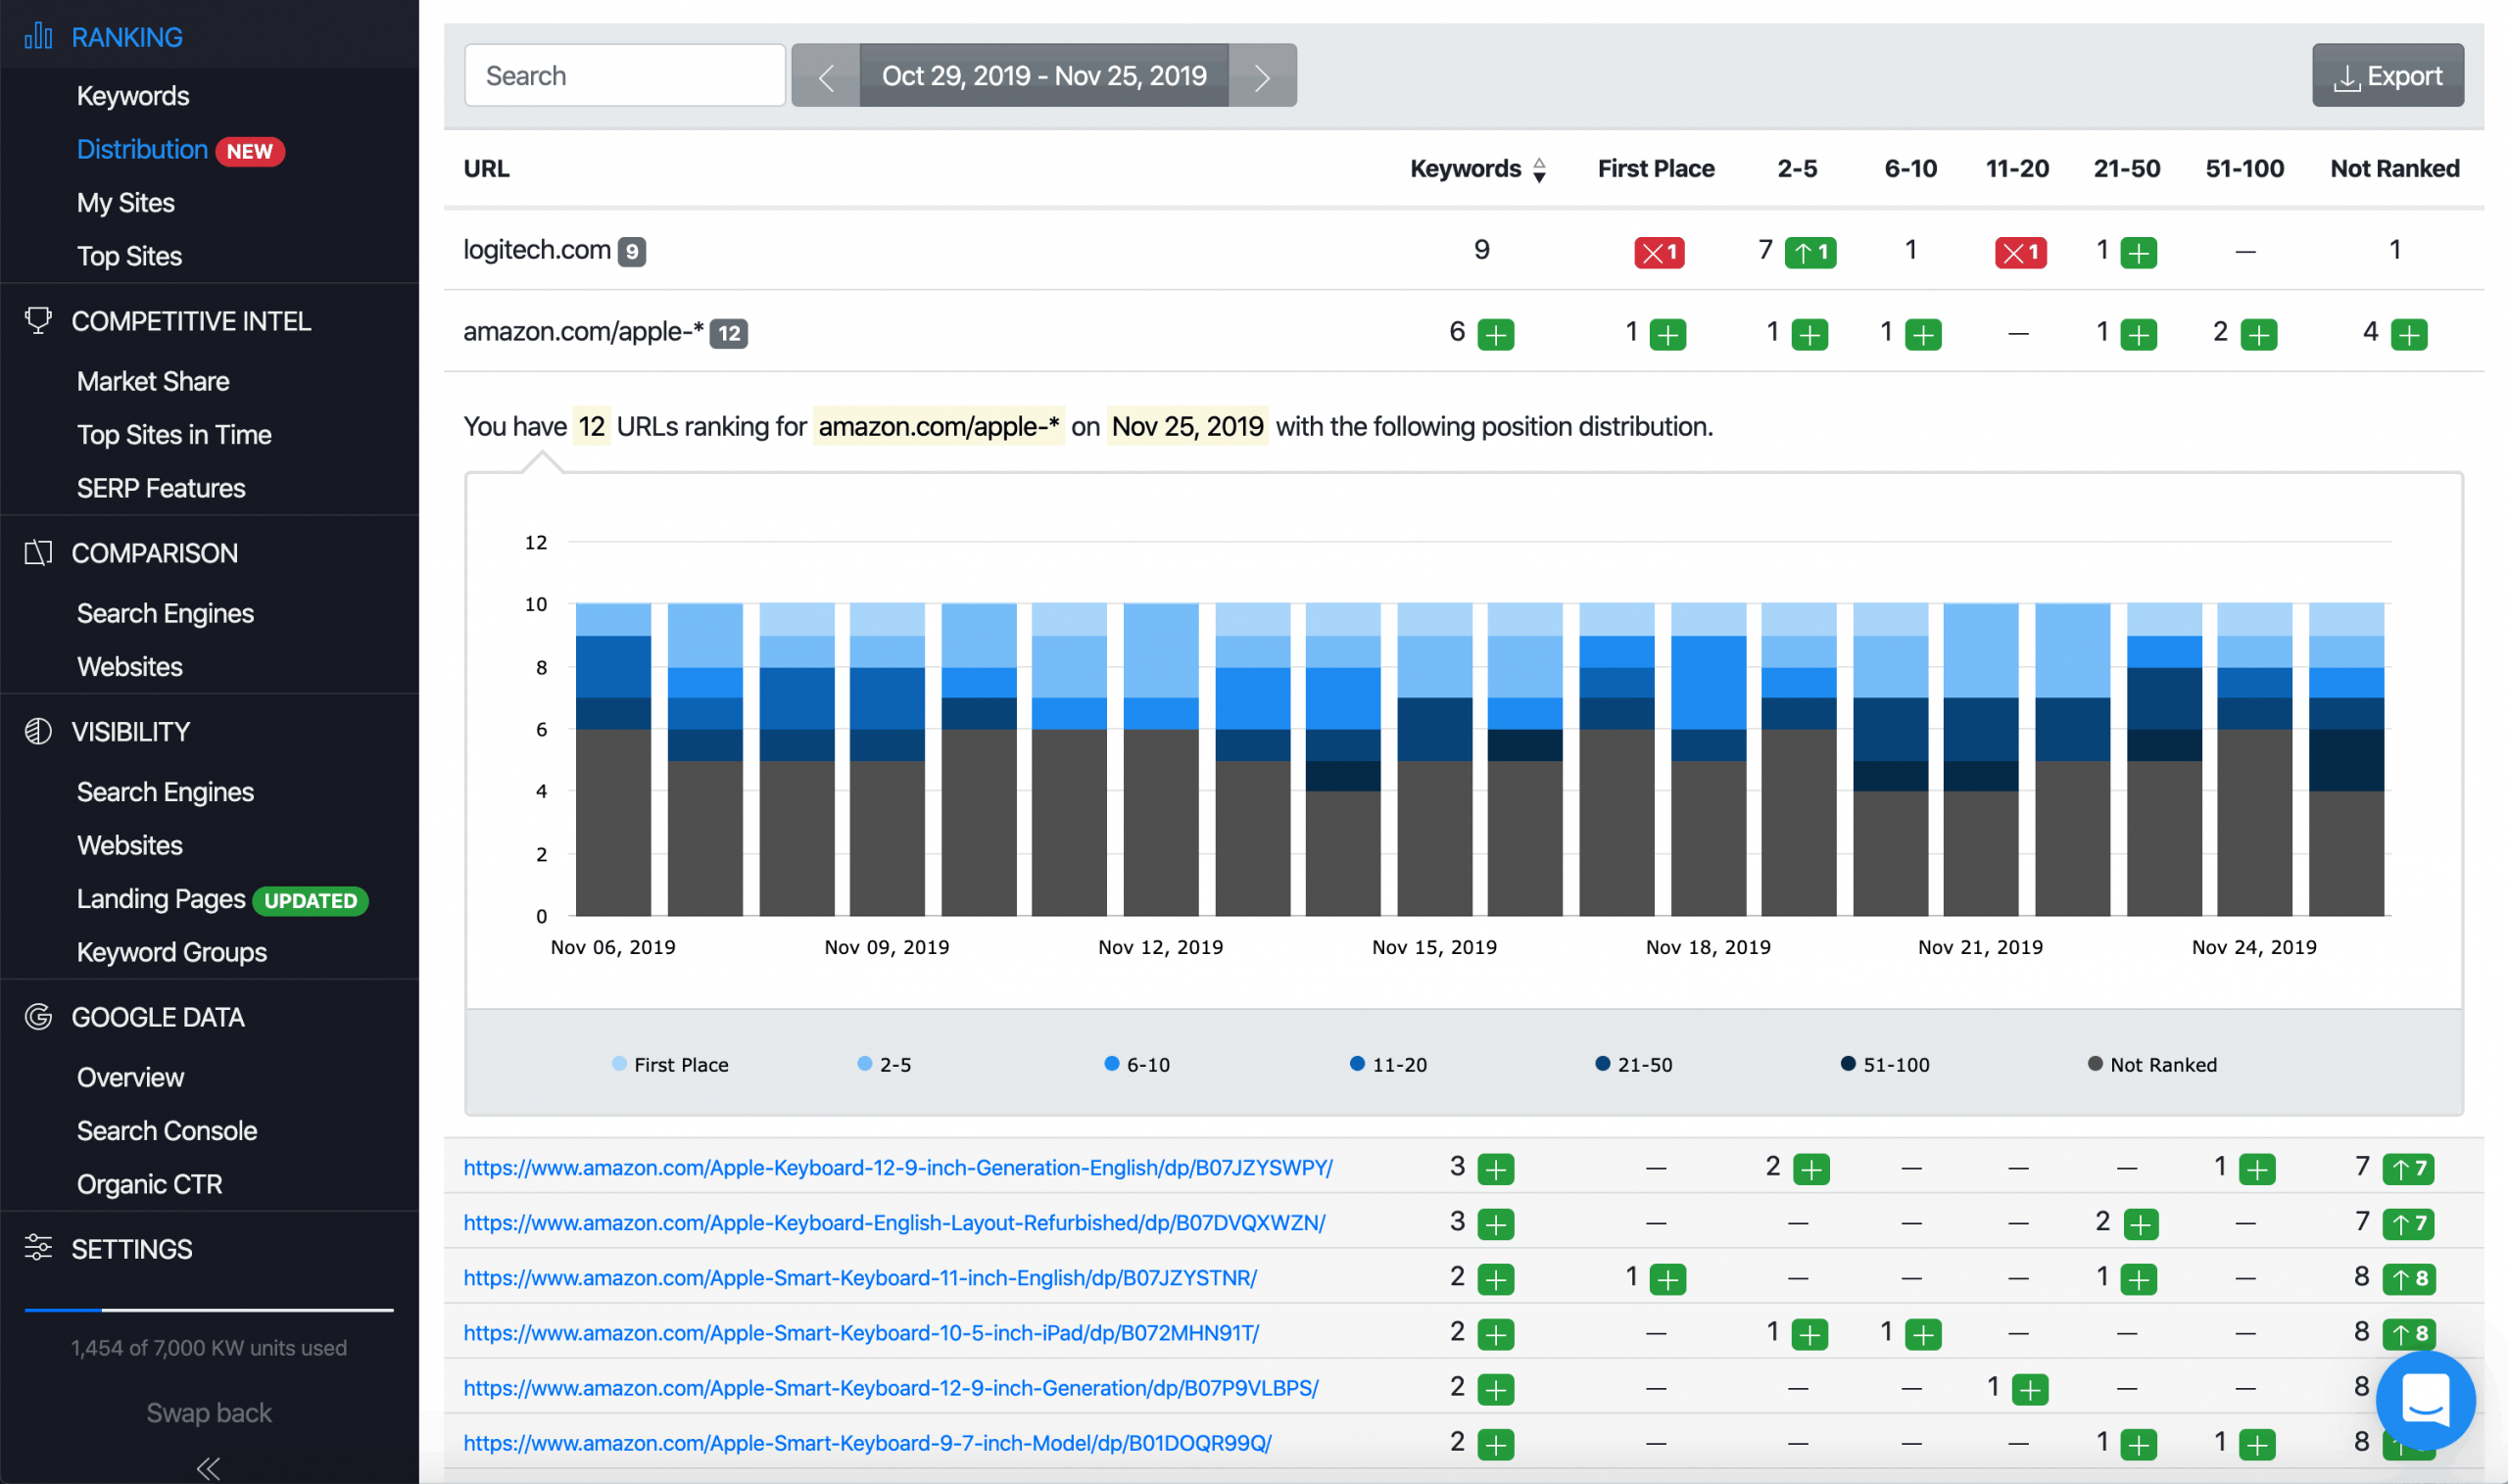Expand the logitech.com row
The image size is (2508, 1484).
(x=1463, y=250)
